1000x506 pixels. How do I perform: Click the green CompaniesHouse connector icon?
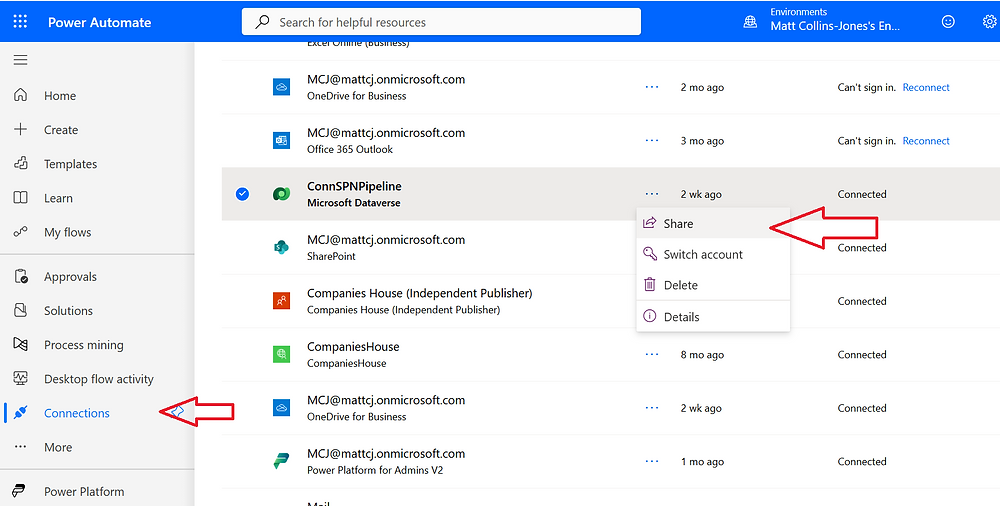point(281,354)
